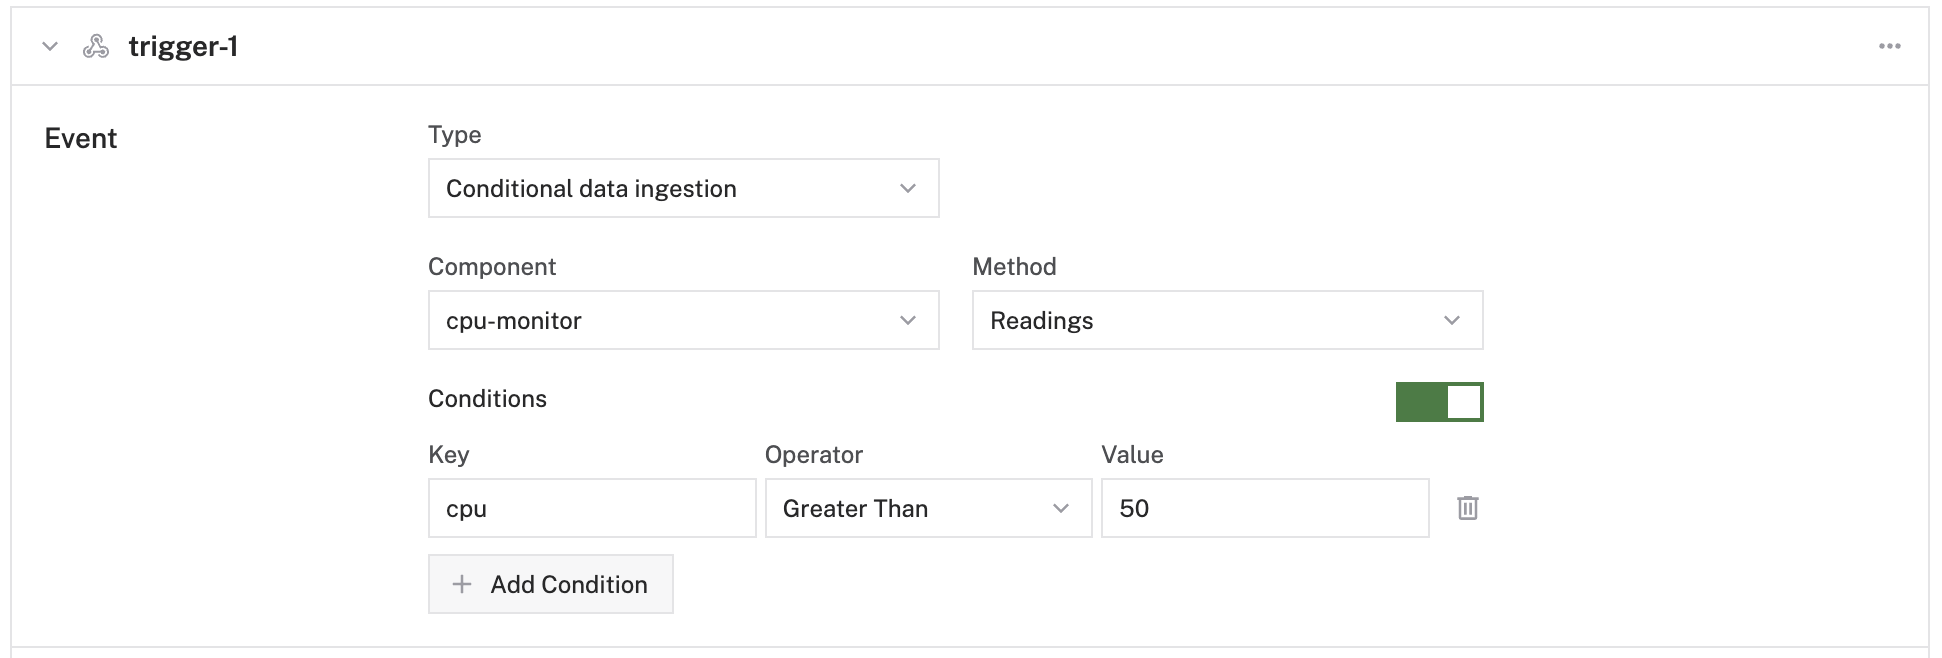Switch the green Conditions toggle state

(1440, 400)
